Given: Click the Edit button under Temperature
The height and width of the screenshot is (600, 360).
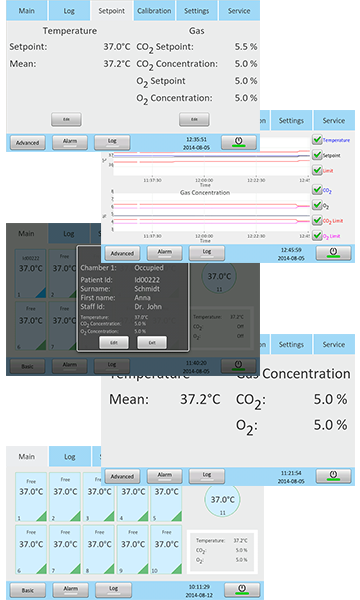Looking at the screenshot, I should pyautogui.click(x=66, y=119).
